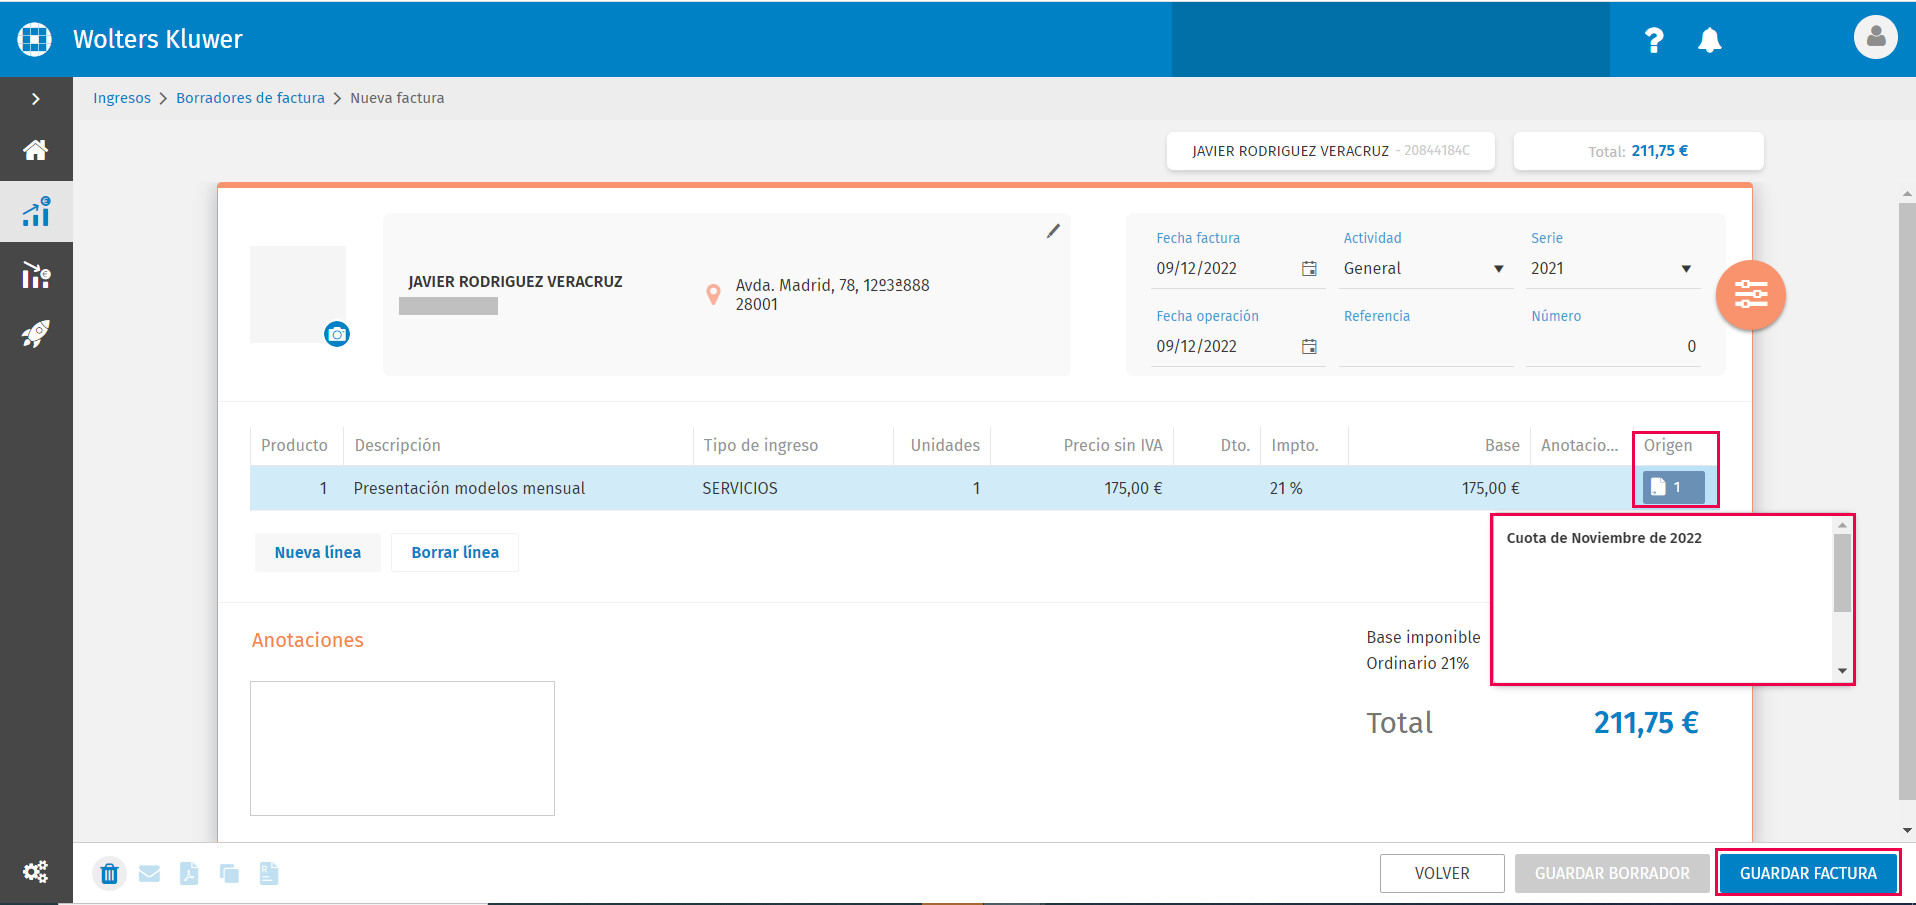Image resolution: width=1916 pixels, height=905 pixels.
Task: Open the Actividad General dropdown
Action: [x=1424, y=268]
